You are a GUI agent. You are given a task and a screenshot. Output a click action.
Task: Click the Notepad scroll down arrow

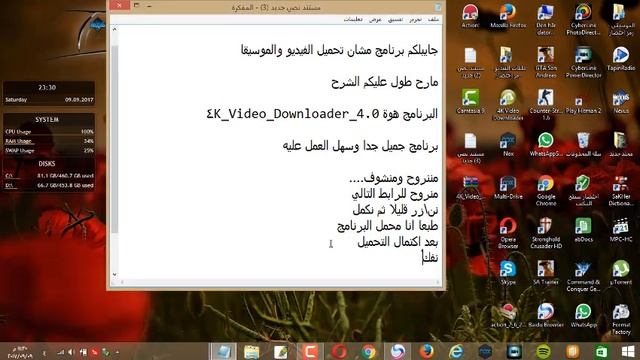point(115,274)
